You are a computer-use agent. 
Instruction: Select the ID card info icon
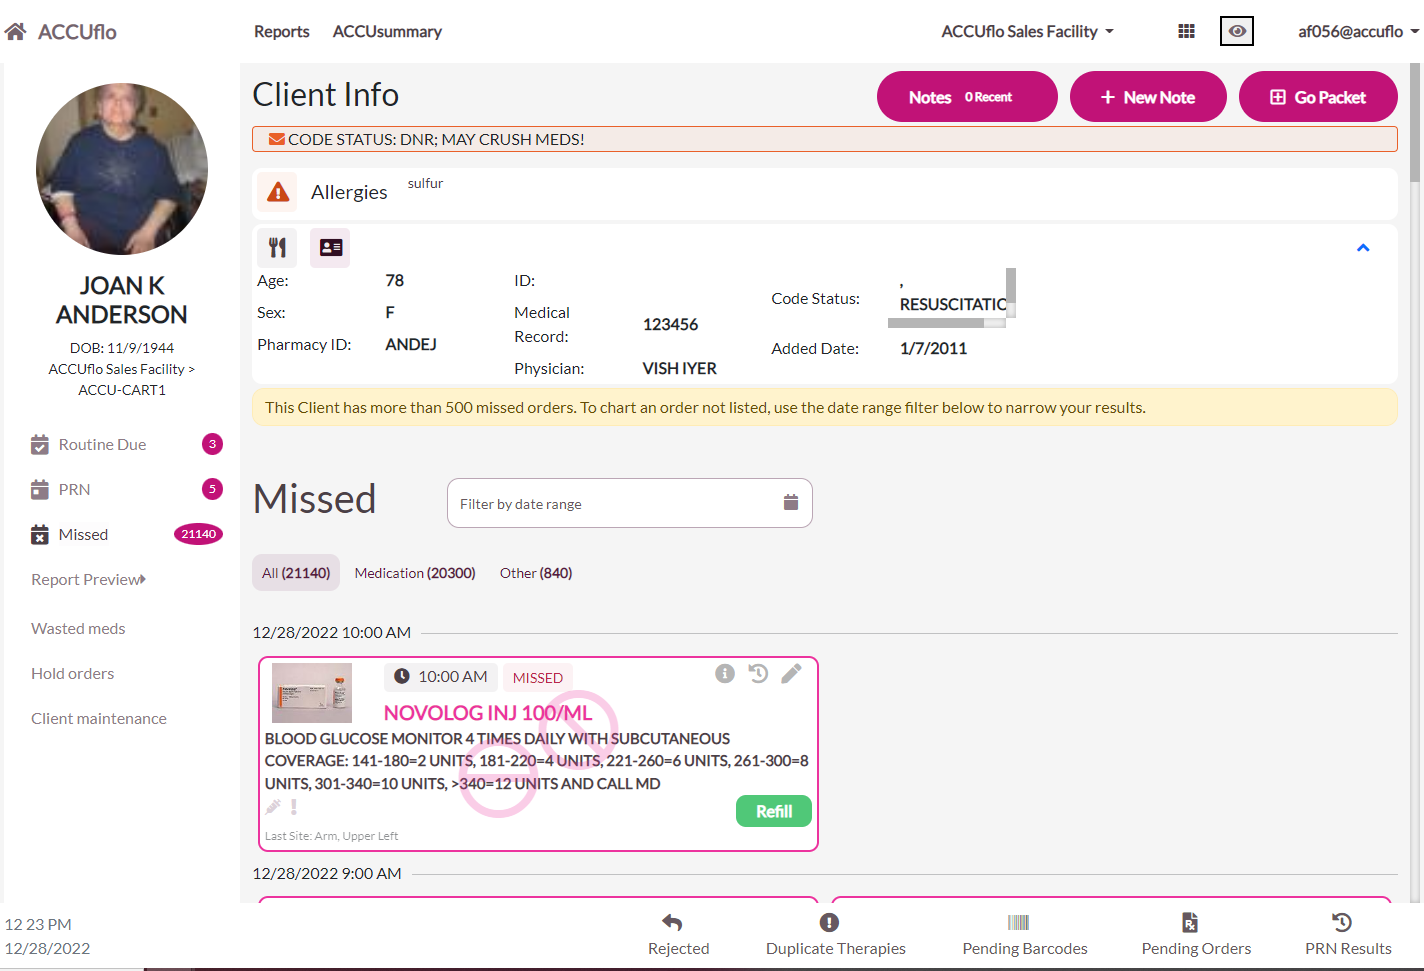click(330, 247)
